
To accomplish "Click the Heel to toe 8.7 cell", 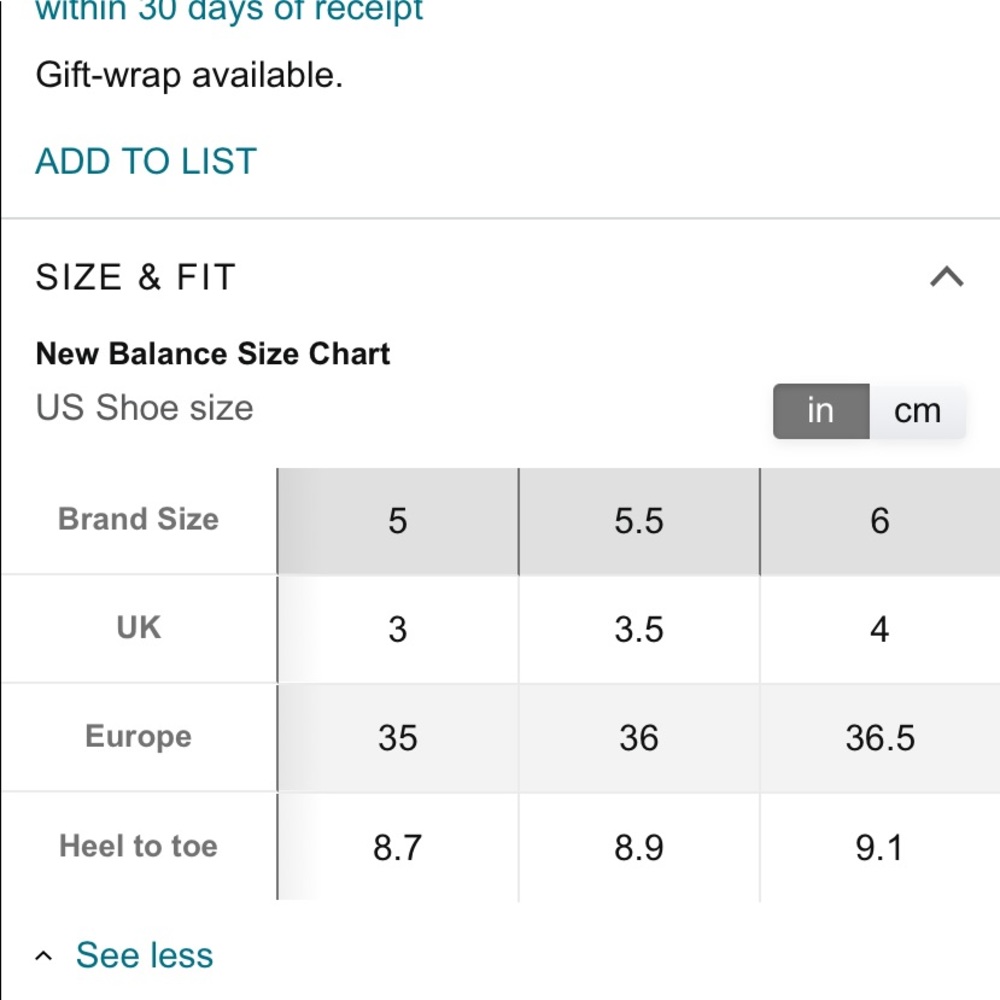I will pos(398,848).
